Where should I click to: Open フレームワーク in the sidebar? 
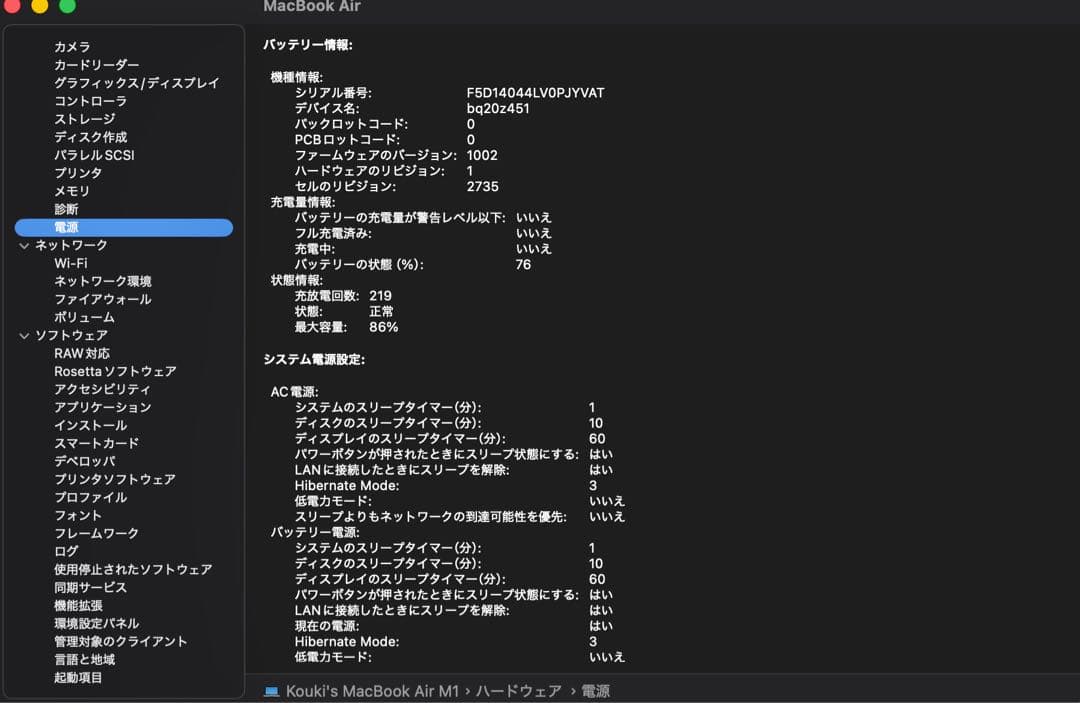coord(96,533)
